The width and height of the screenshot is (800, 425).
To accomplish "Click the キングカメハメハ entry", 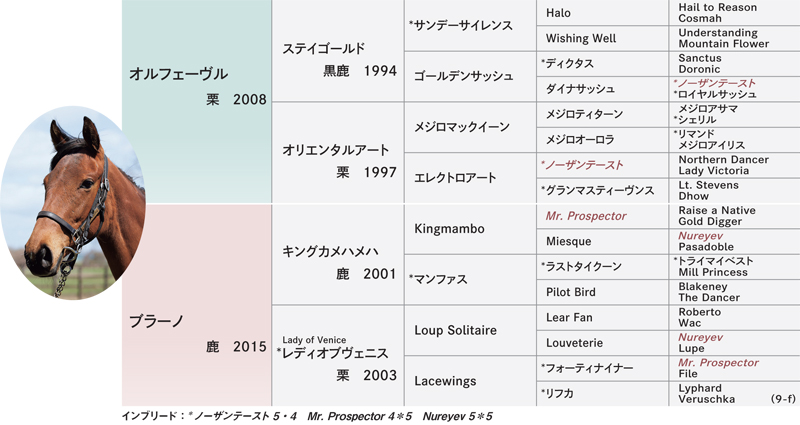I will click(x=338, y=255).
